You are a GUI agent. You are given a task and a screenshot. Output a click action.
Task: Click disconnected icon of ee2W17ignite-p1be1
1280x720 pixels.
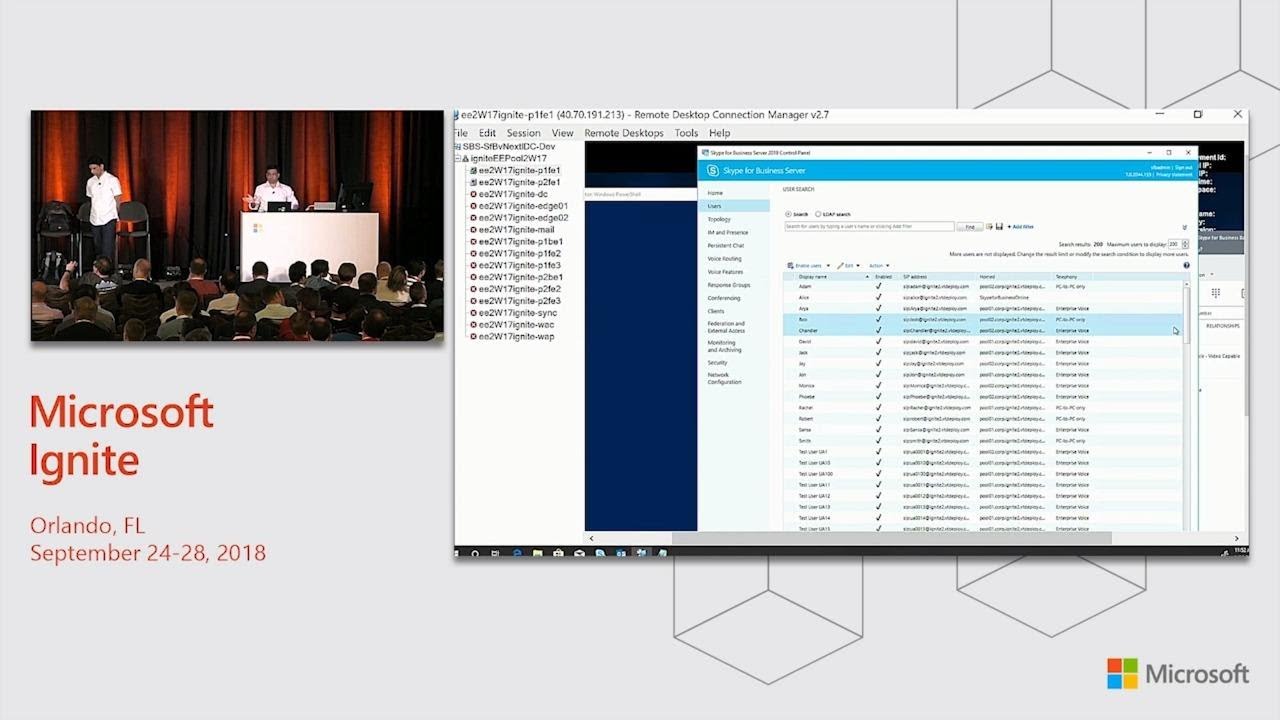click(x=473, y=242)
